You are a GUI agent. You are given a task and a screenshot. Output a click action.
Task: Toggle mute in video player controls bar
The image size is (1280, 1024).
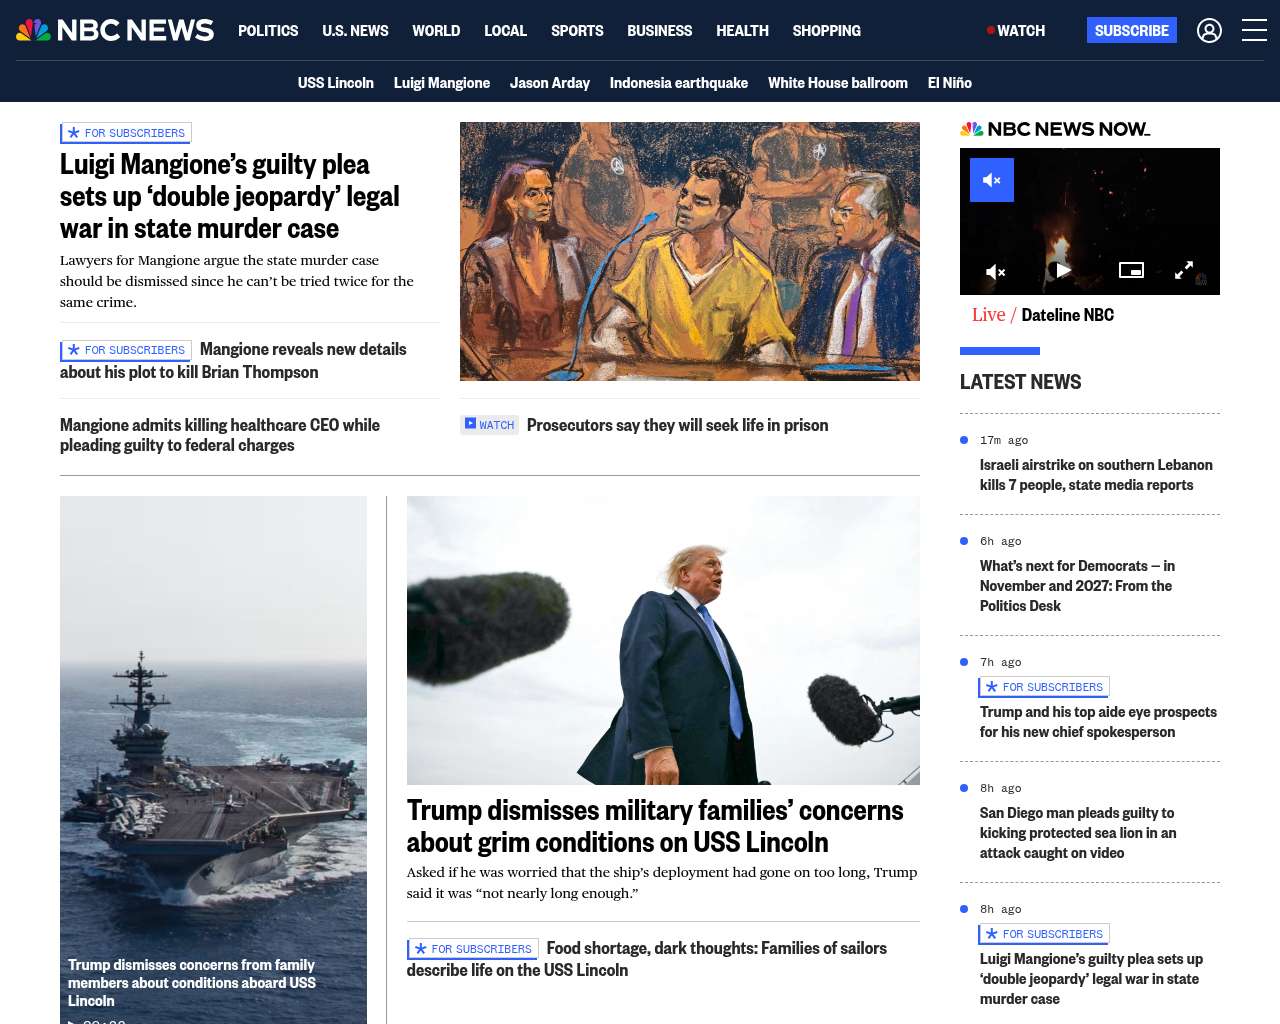coord(996,271)
